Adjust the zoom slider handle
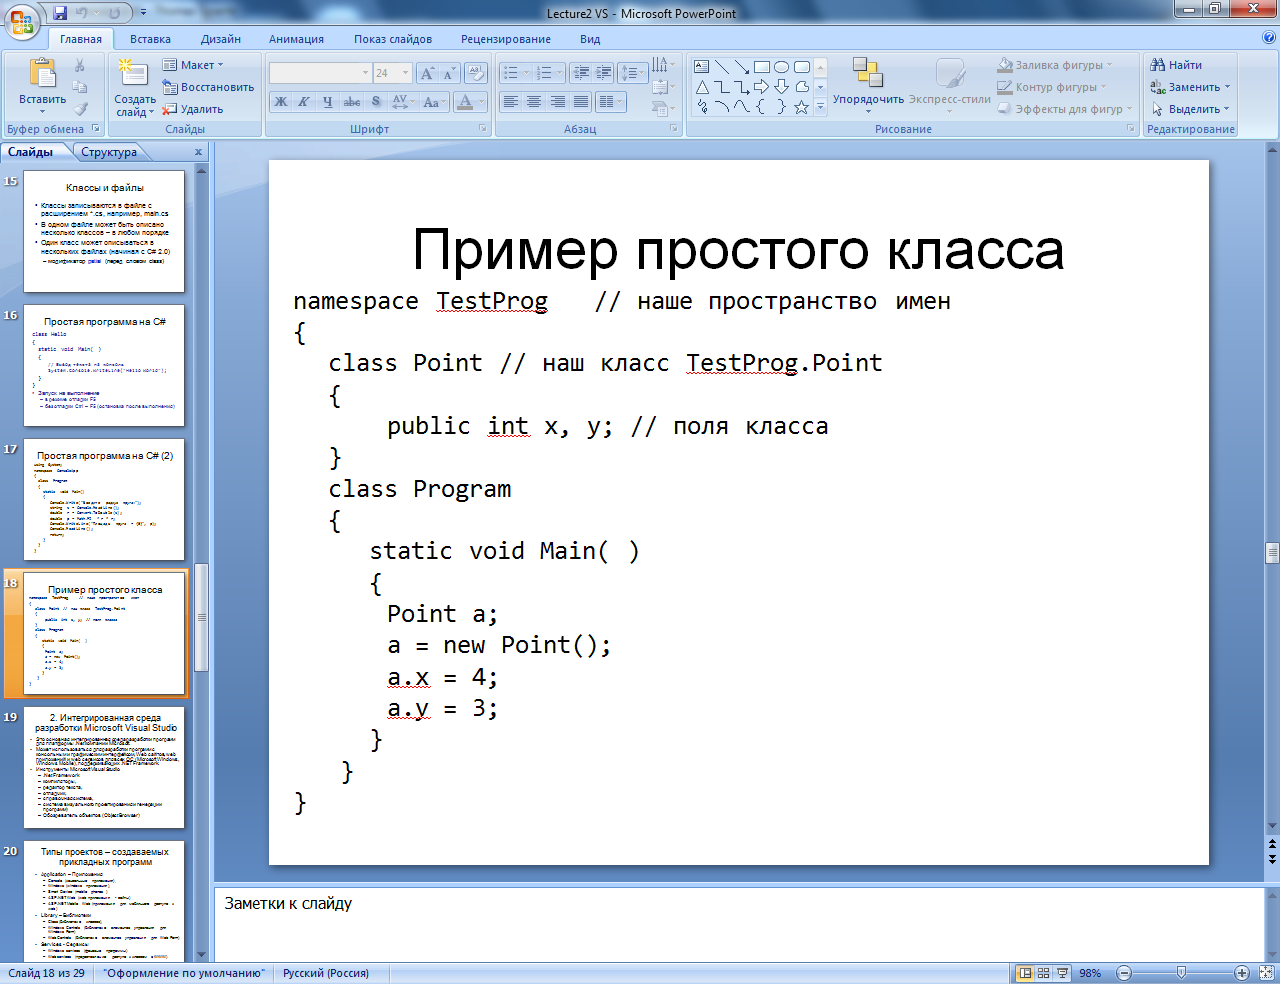 tap(1182, 973)
